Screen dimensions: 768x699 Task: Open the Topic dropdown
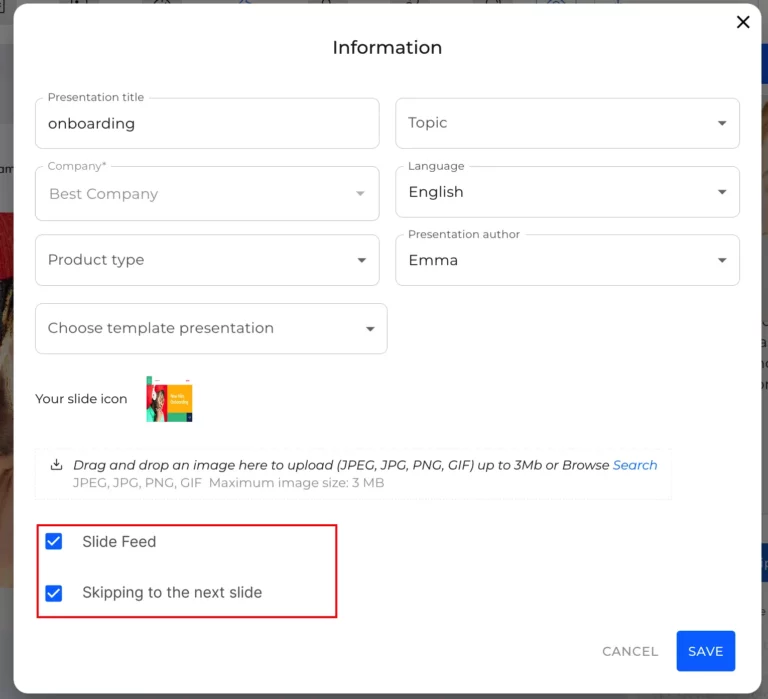tap(567, 123)
